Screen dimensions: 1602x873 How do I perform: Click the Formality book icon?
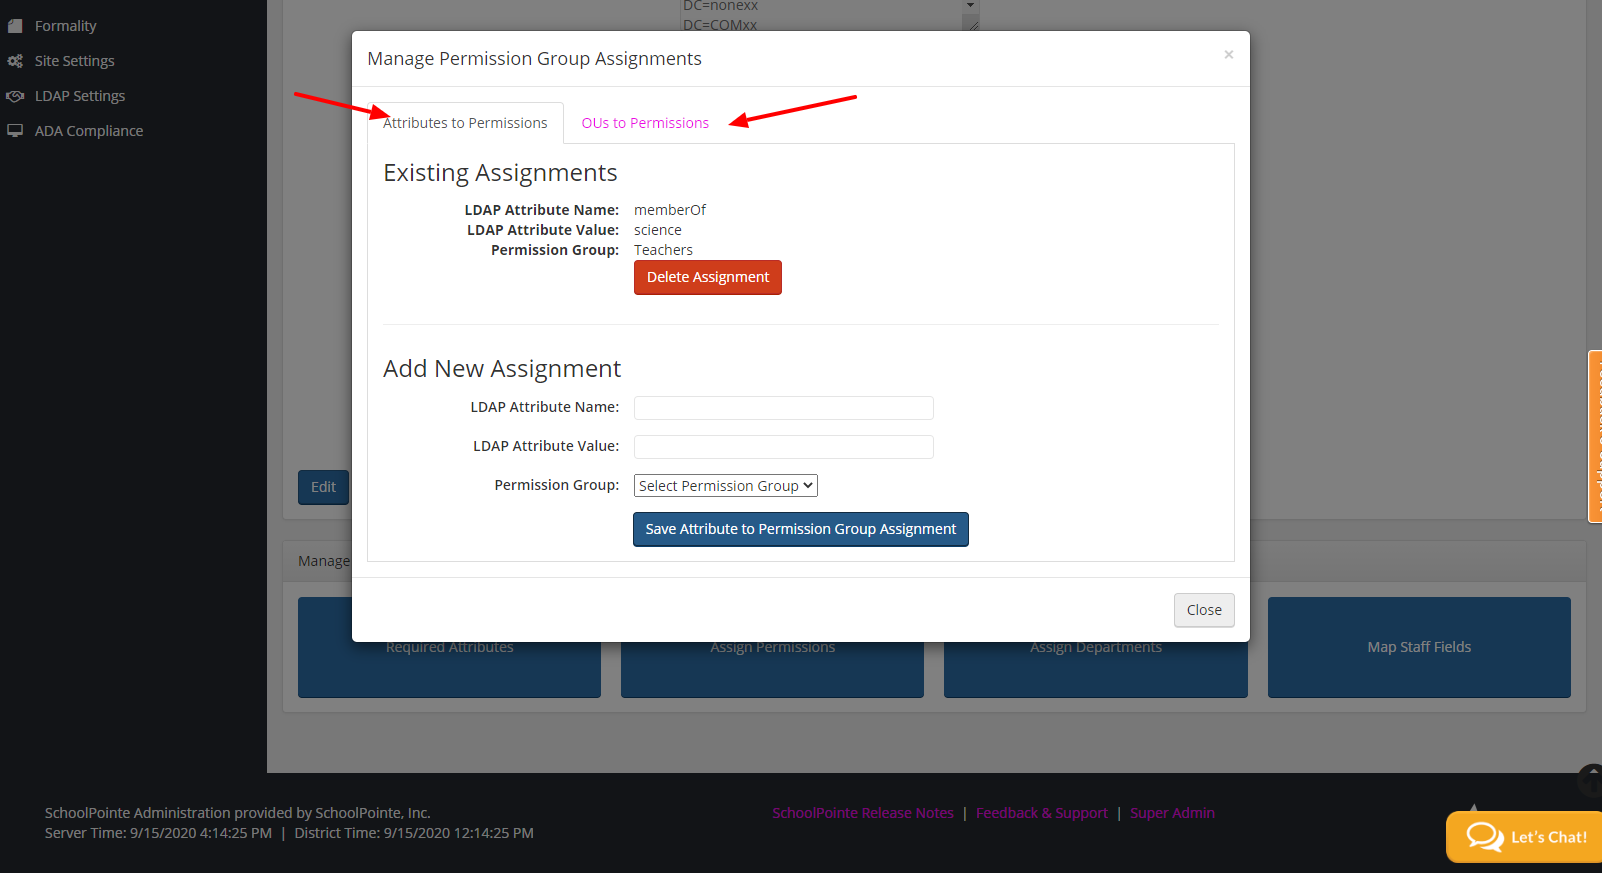[x=15, y=26]
